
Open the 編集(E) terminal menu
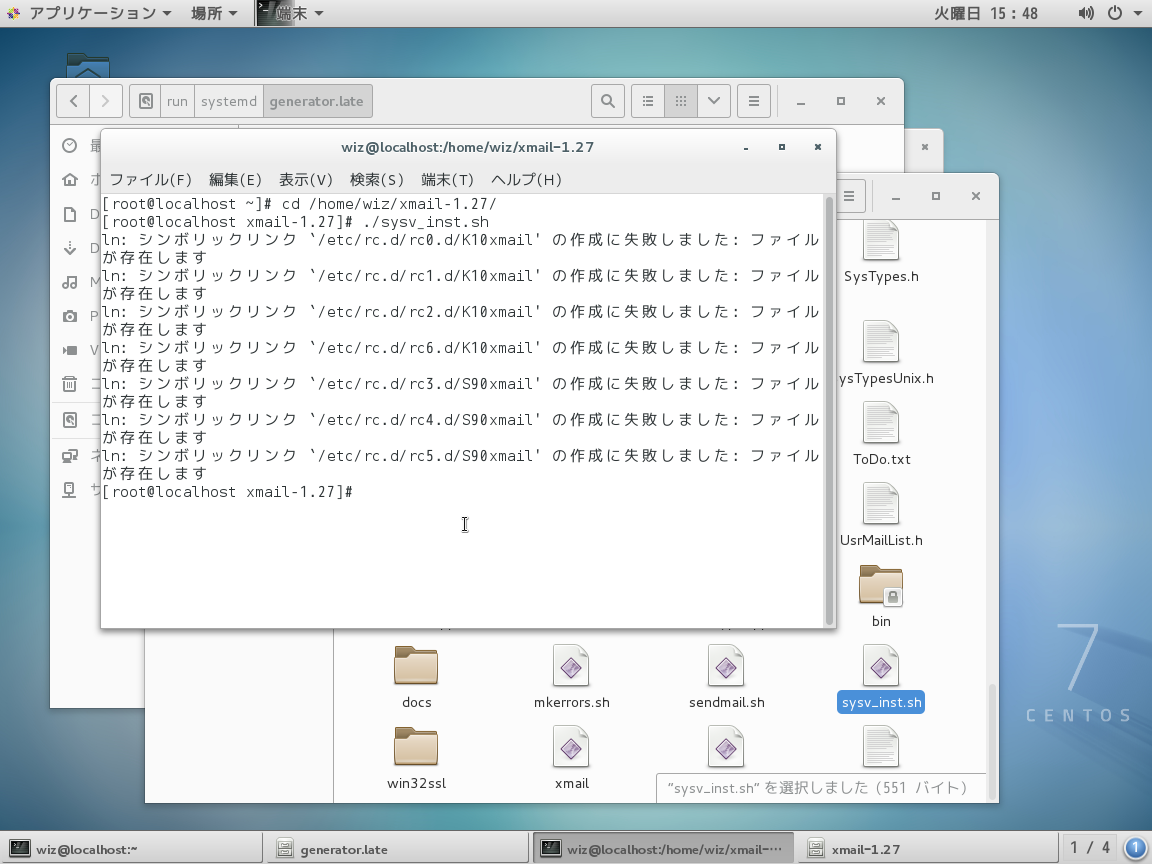pyautogui.click(x=235, y=179)
